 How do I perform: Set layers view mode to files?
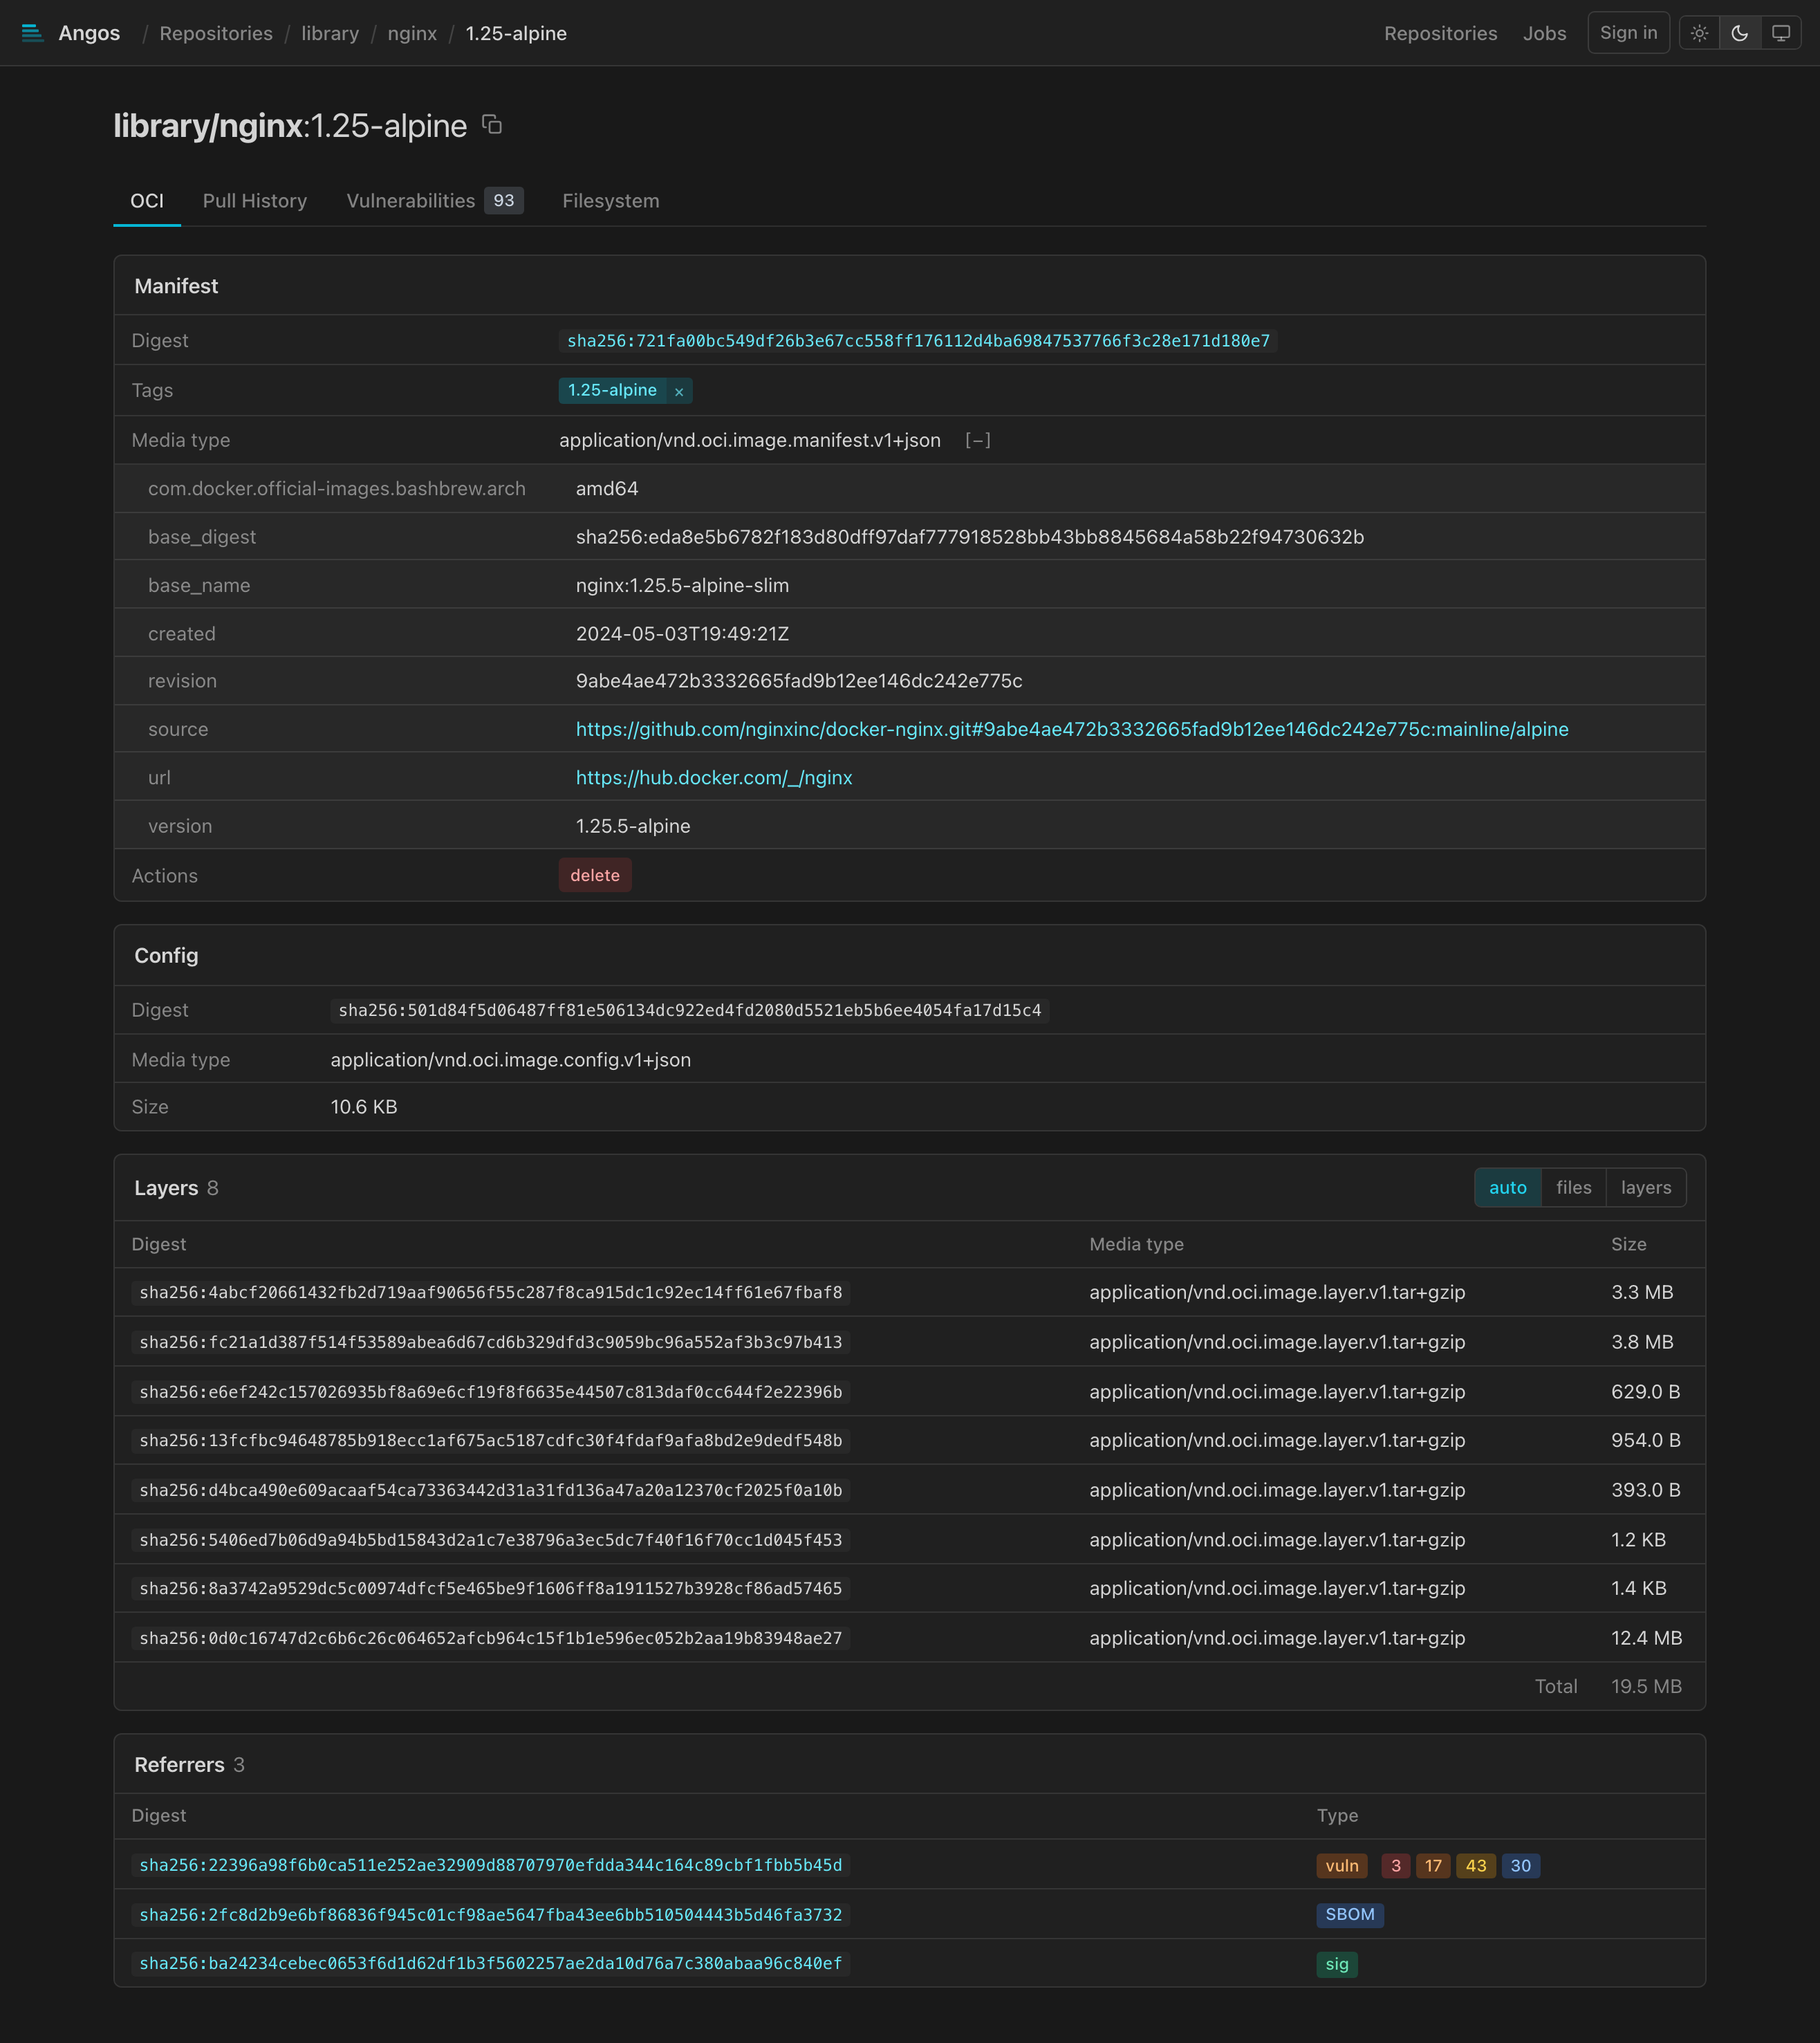[1574, 1187]
